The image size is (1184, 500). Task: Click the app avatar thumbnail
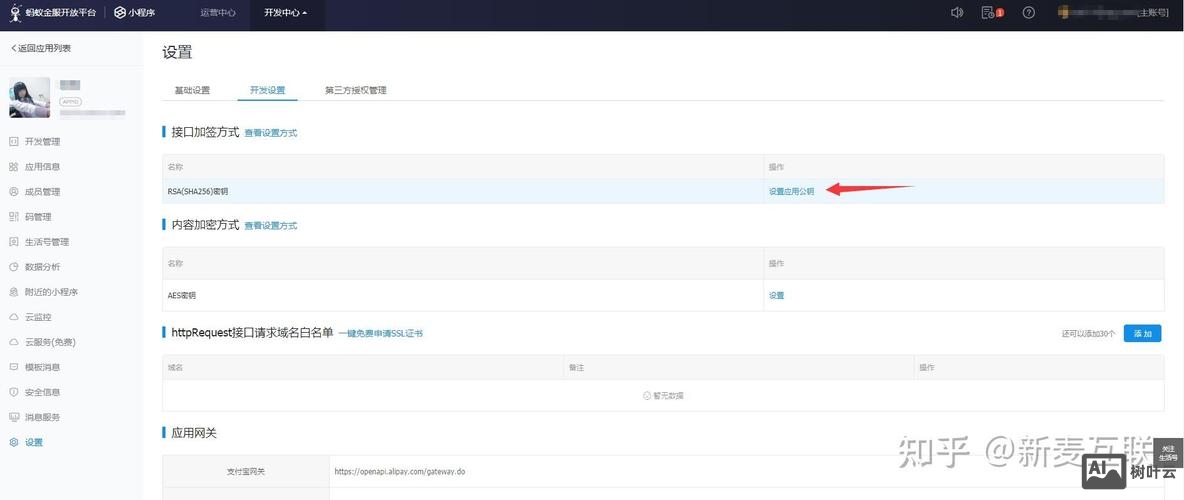29,97
